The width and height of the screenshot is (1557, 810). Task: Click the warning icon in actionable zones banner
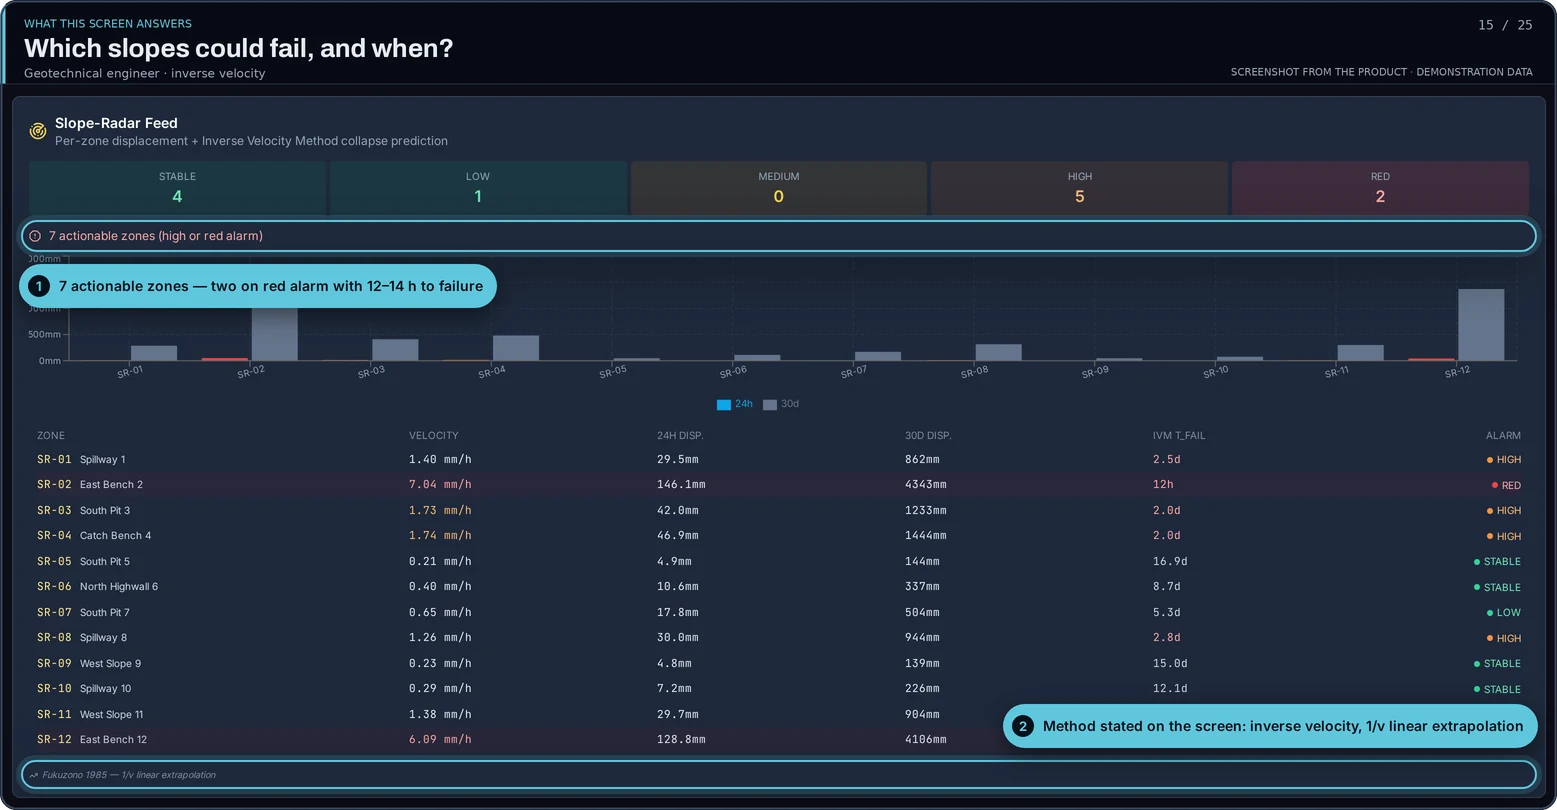pyautogui.click(x=35, y=236)
